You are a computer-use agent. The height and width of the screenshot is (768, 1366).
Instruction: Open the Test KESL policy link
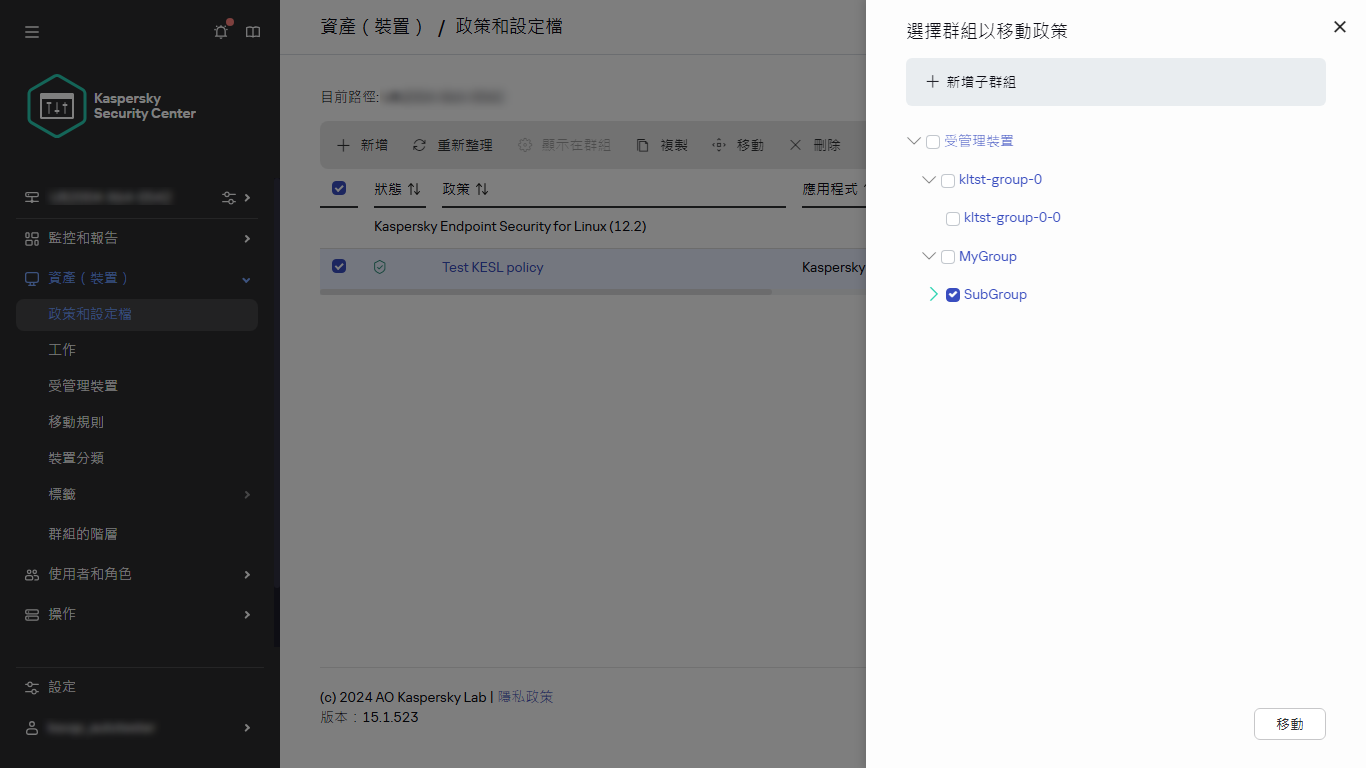[492, 267]
